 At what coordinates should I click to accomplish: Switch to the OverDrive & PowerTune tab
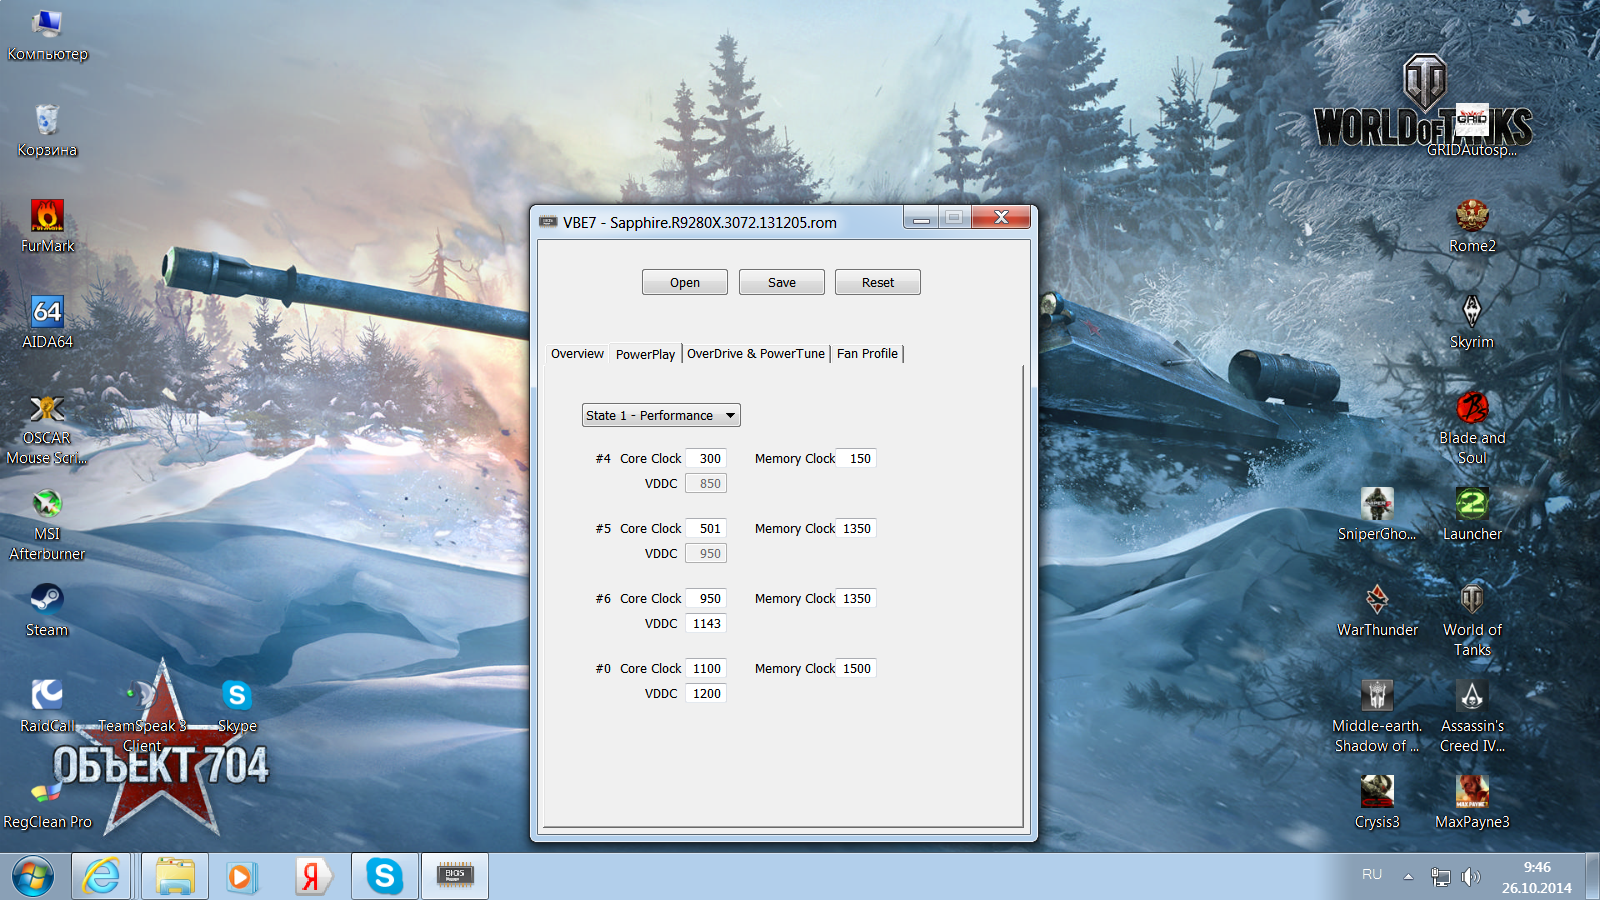pos(756,354)
